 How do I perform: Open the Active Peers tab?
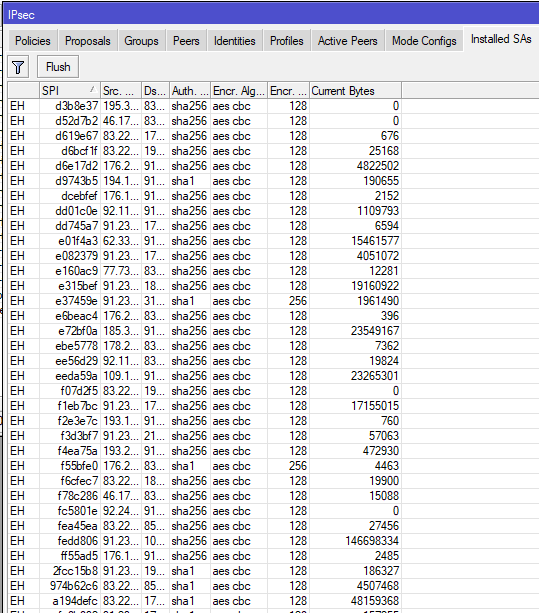pos(347,41)
